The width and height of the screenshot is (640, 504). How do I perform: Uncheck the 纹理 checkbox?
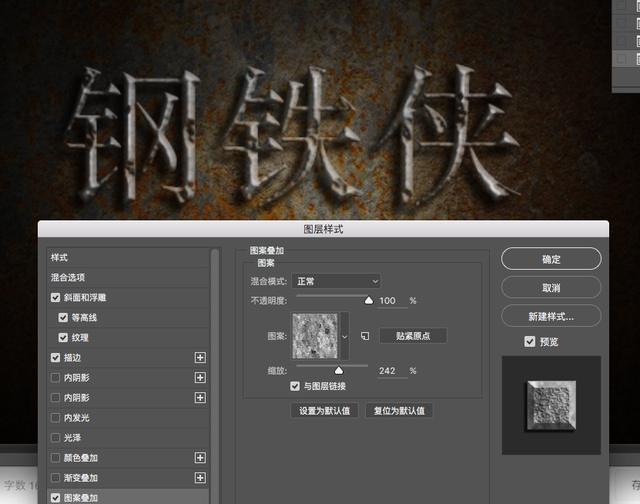(63, 337)
